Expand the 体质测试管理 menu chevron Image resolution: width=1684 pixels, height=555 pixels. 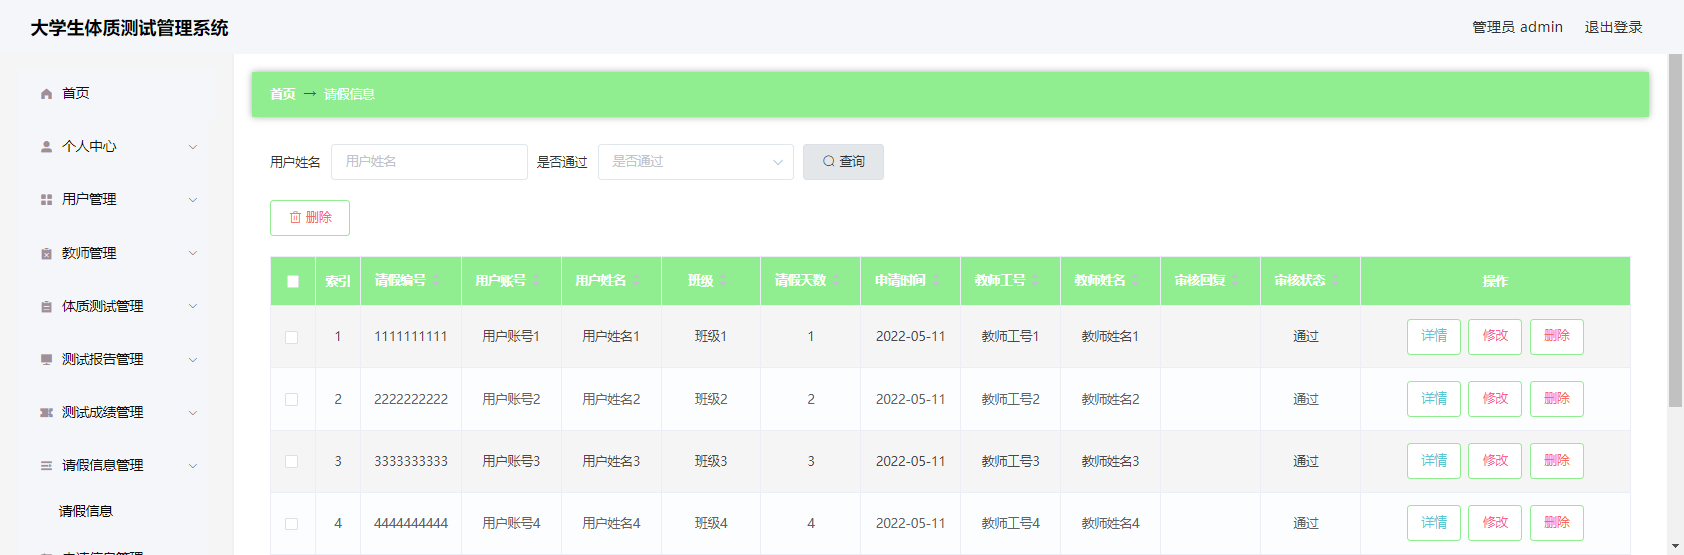[x=193, y=307]
